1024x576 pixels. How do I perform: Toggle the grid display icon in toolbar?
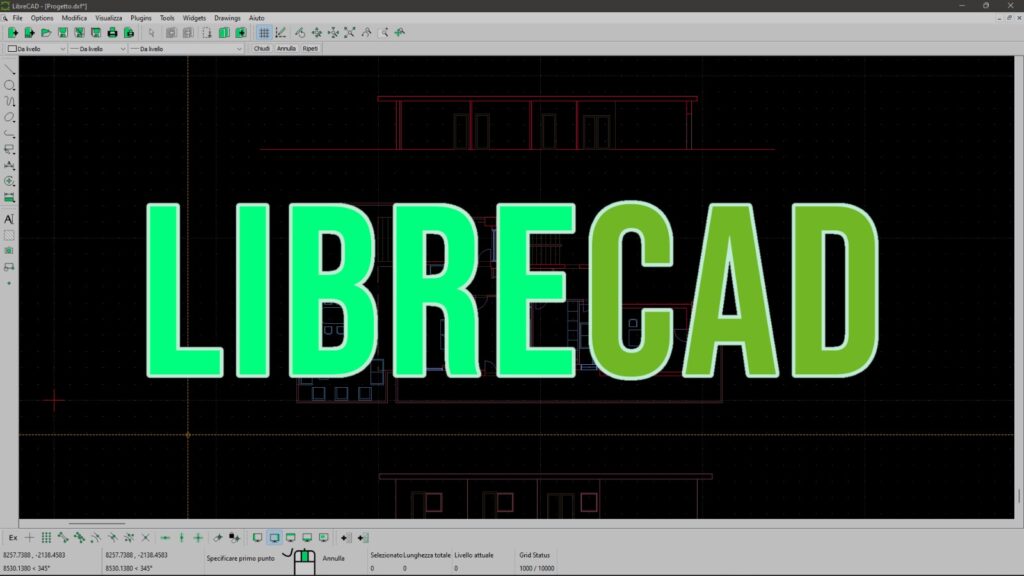(264, 33)
